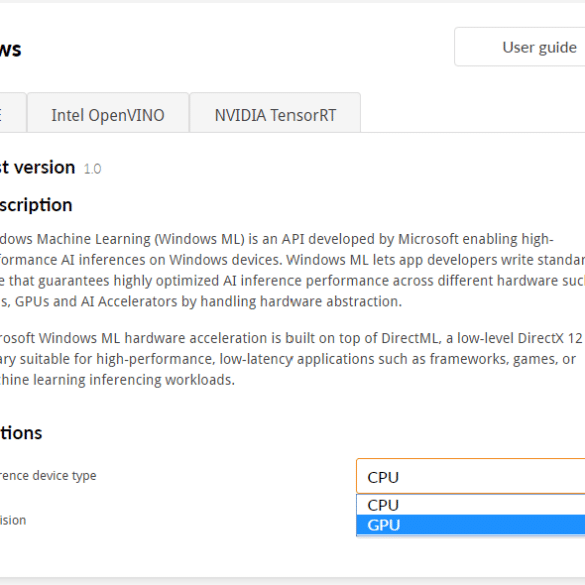The height and width of the screenshot is (585, 585).
Task: Switch to the Intel OpenVINO tab
Action: click(x=108, y=113)
